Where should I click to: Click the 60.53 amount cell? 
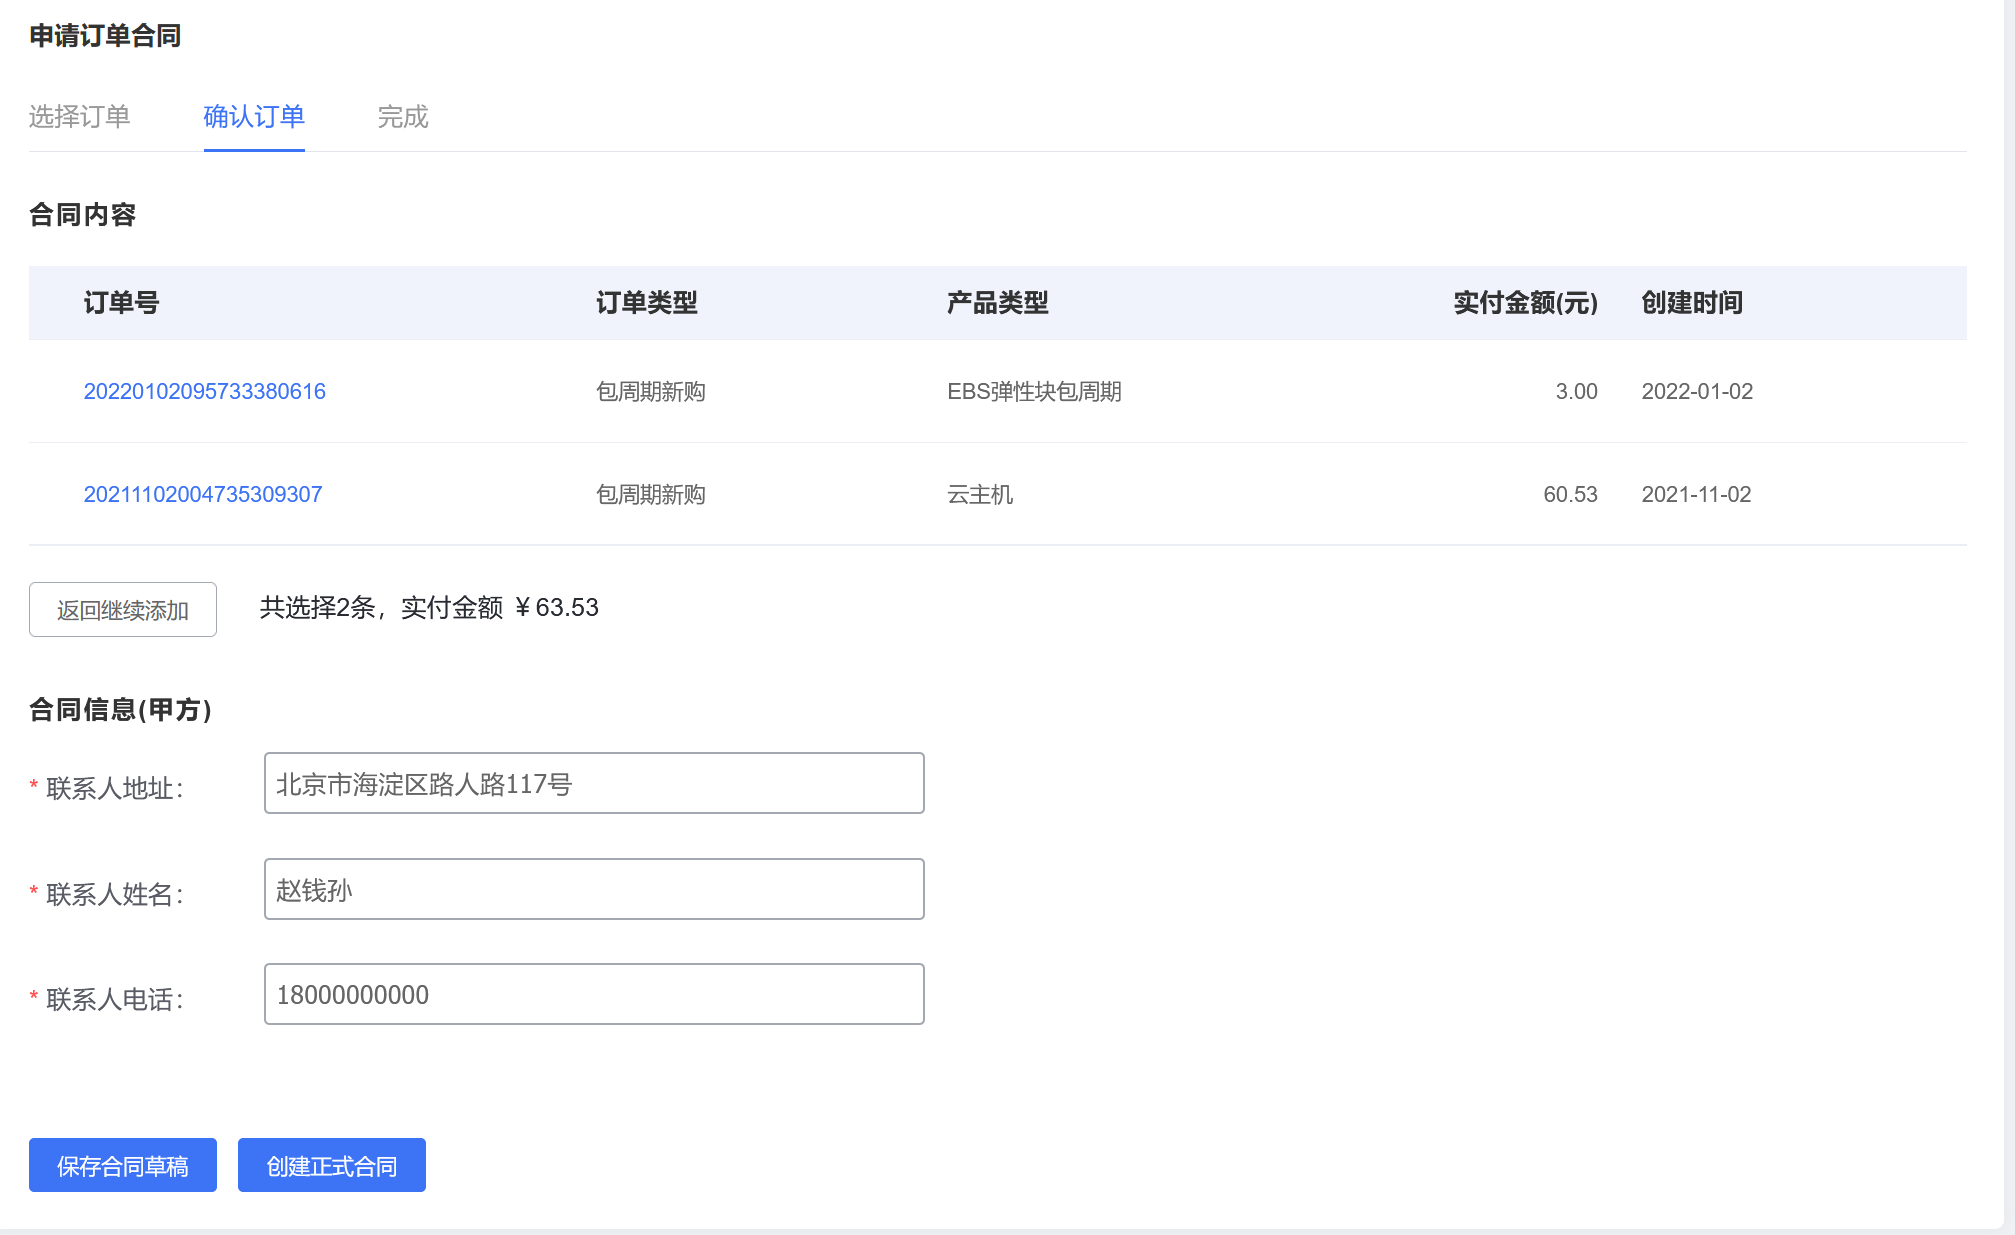click(1569, 494)
